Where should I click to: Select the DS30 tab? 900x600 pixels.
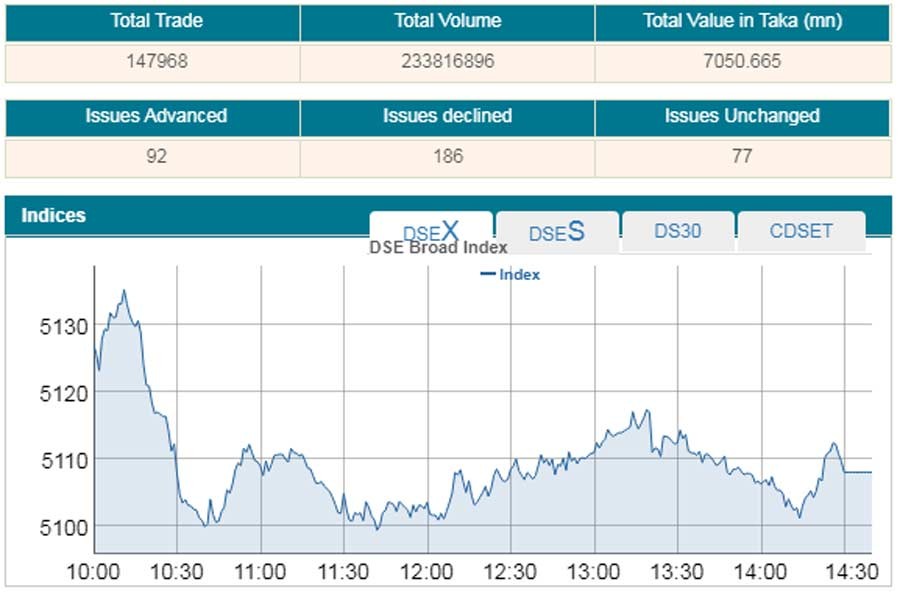pyautogui.click(x=678, y=231)
